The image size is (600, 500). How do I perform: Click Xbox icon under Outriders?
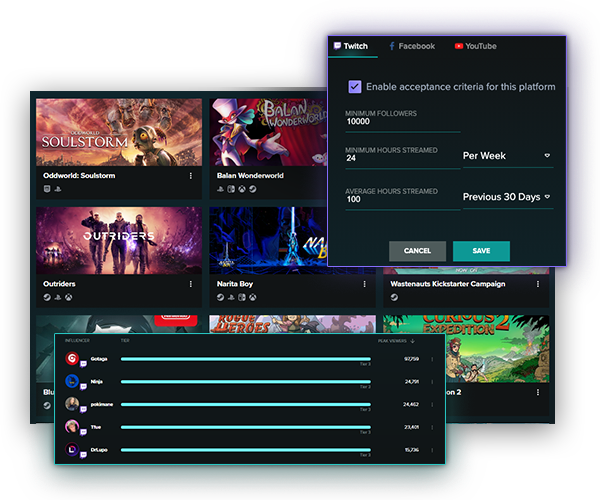pyautogui.click(x=68, y=297)
